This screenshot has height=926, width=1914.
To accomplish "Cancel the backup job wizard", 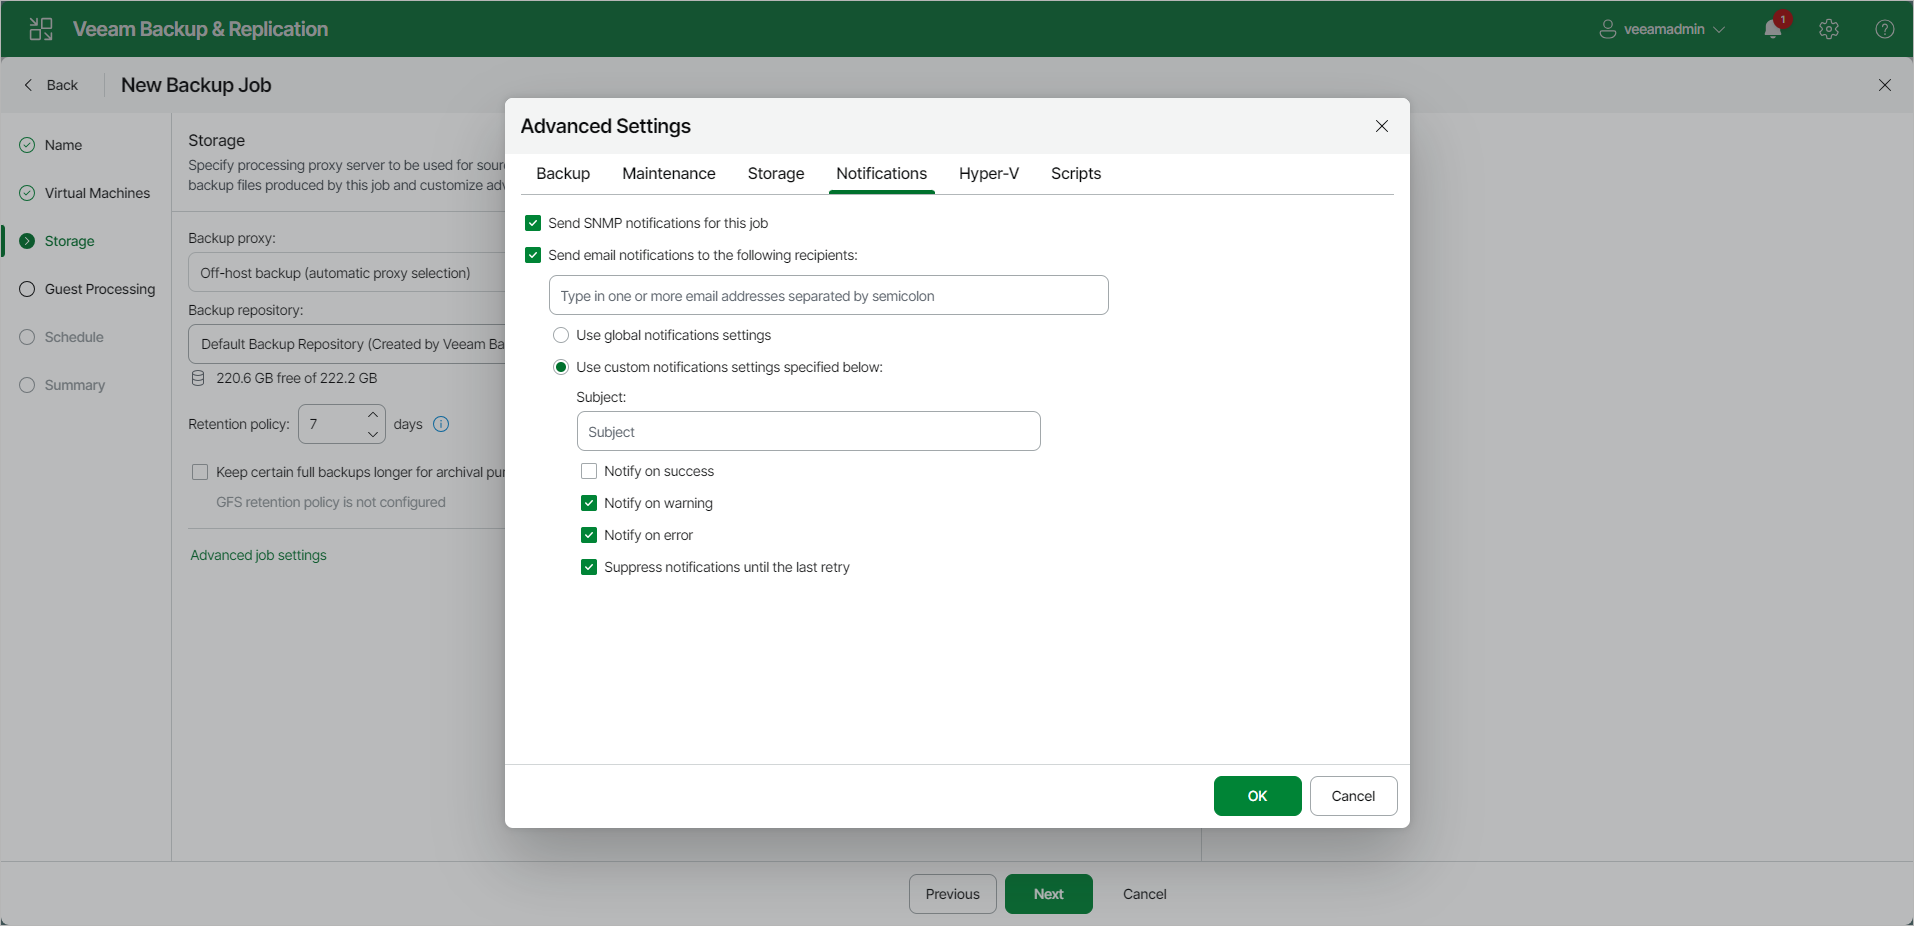I will pyautogui.click(x=1145, y=894).
